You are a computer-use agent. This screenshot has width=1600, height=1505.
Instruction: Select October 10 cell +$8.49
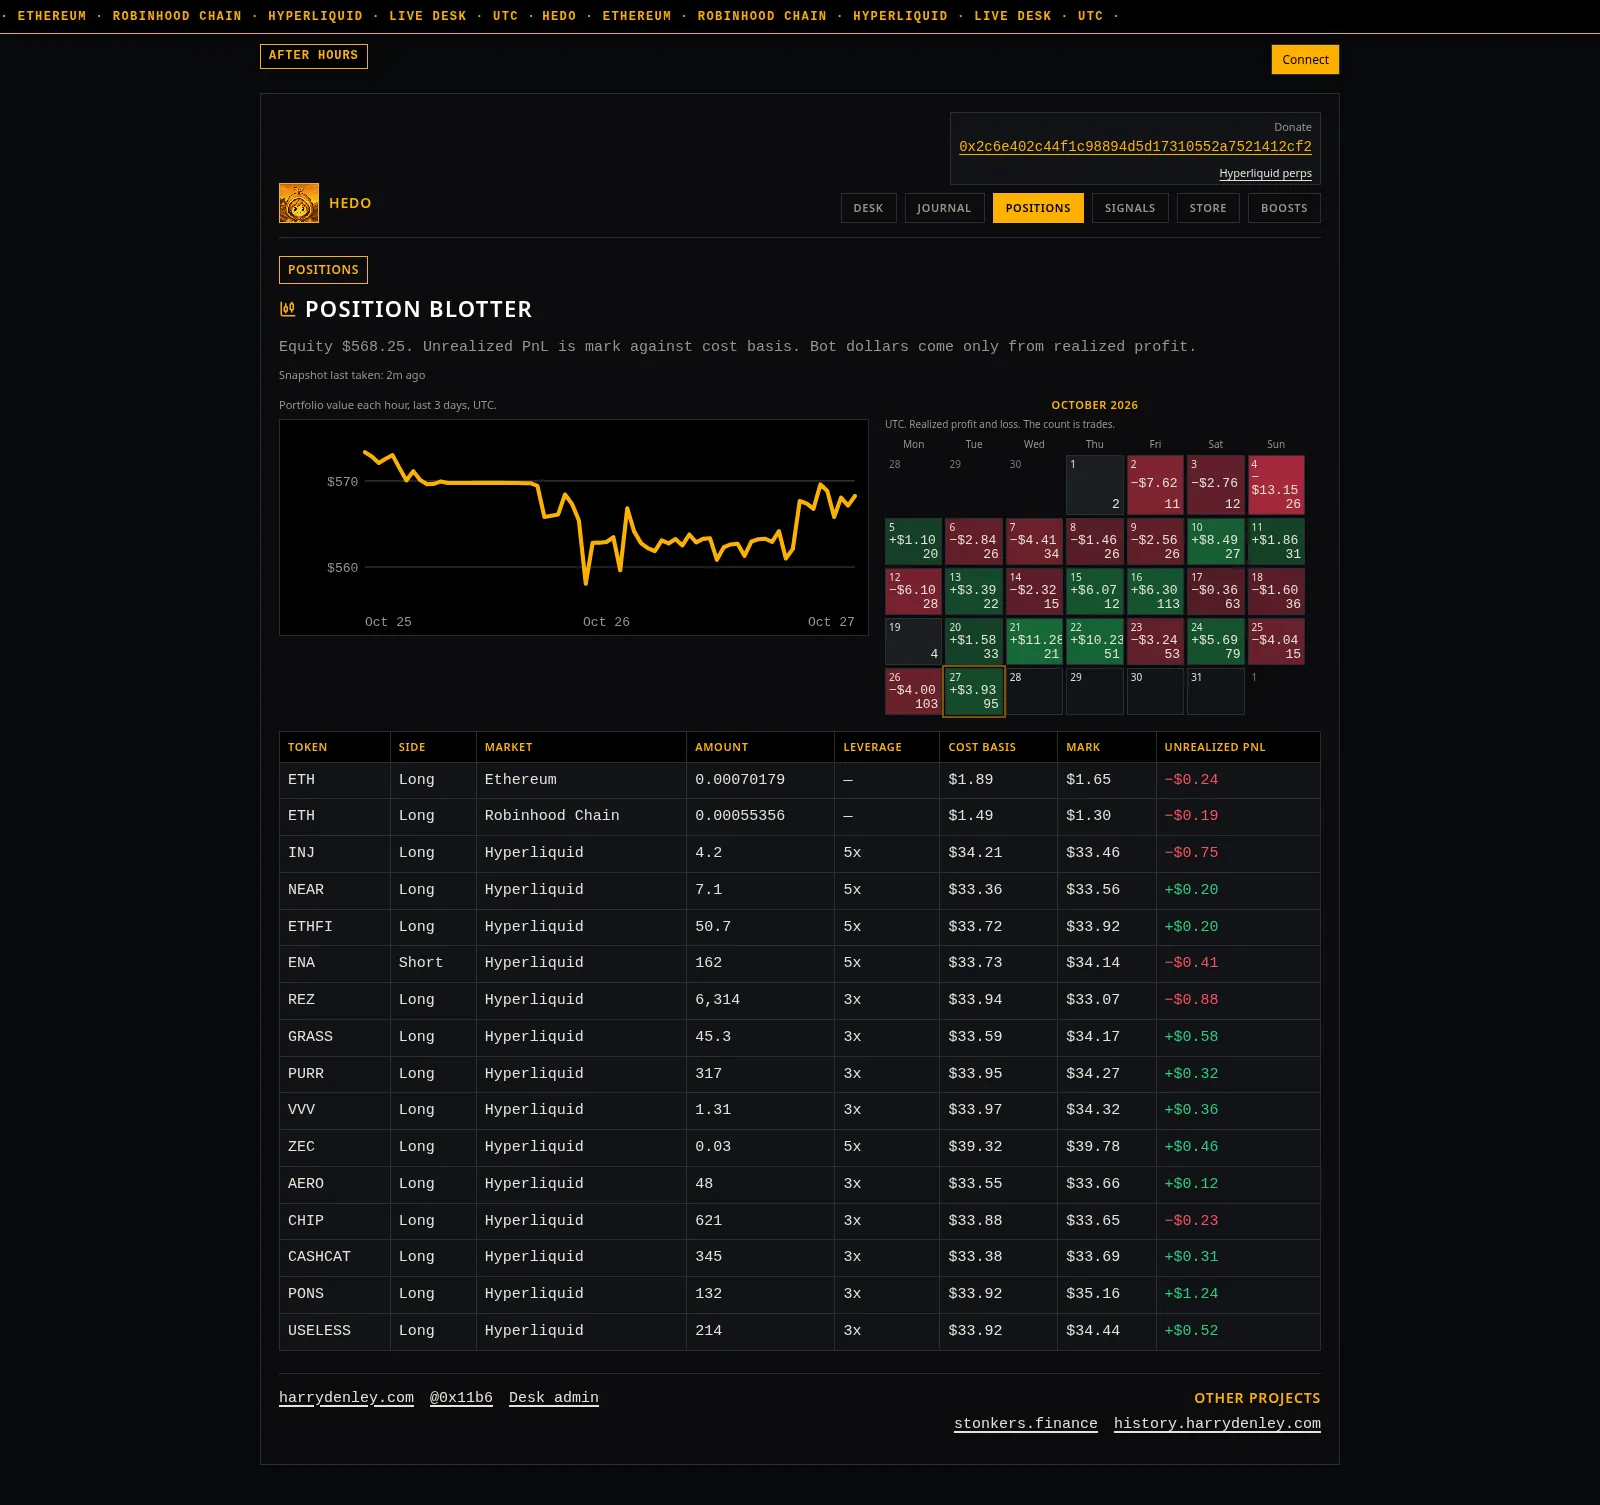click(1215, 541)
